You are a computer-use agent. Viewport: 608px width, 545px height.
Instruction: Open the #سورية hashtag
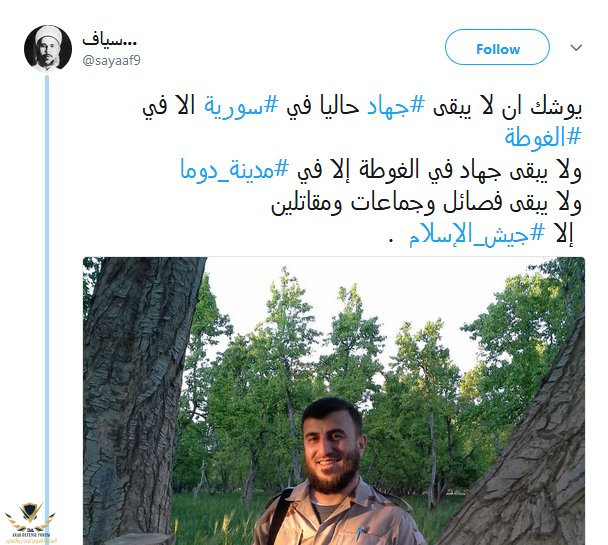pyautogui.click(x=241, y=106)
